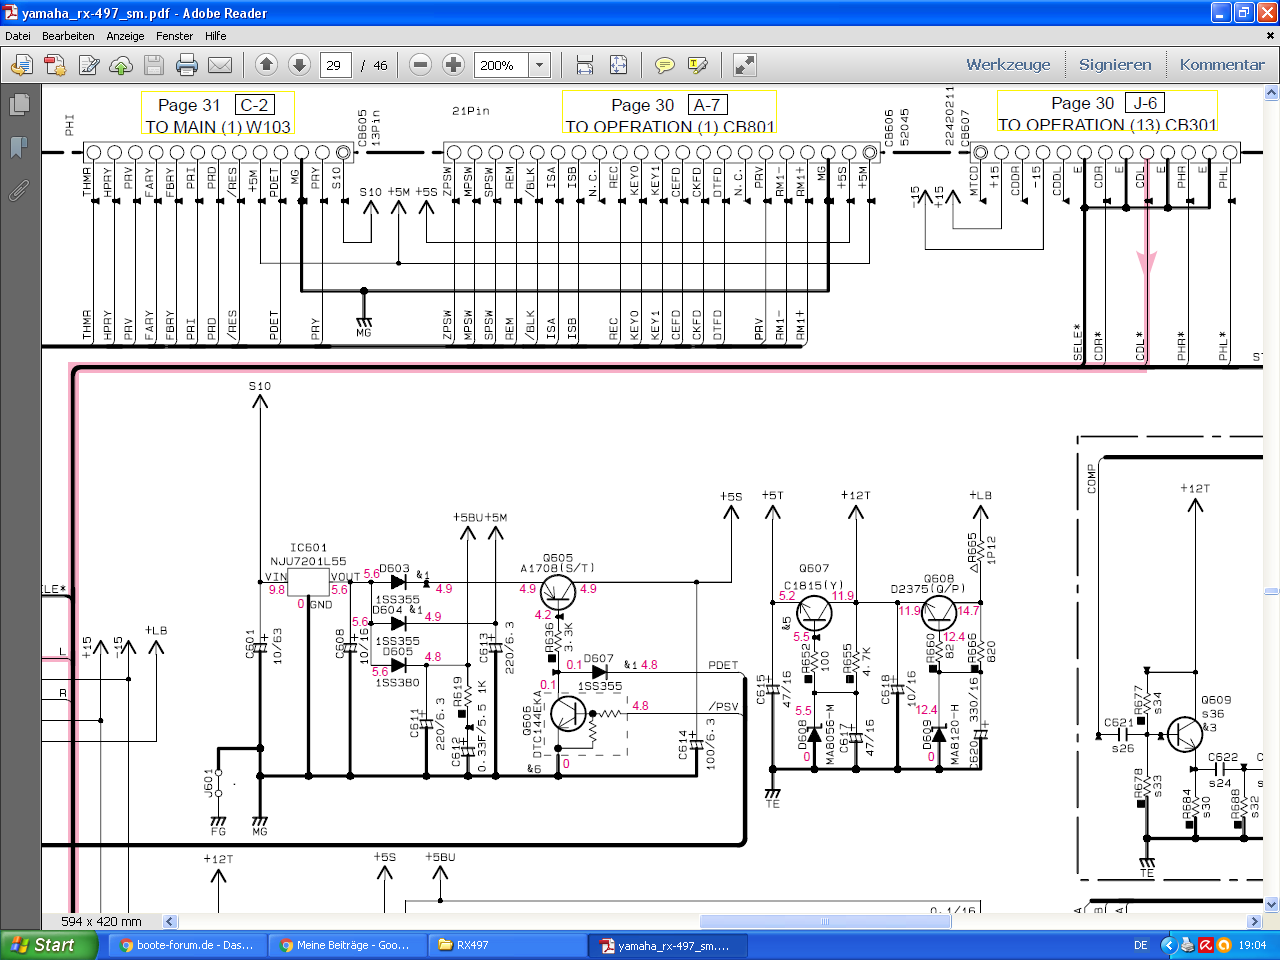The height and width of the screenshot is (960, 1280).
Task: Click the horizontal scrollbar left arrow
Action: (x=170, y=921)
